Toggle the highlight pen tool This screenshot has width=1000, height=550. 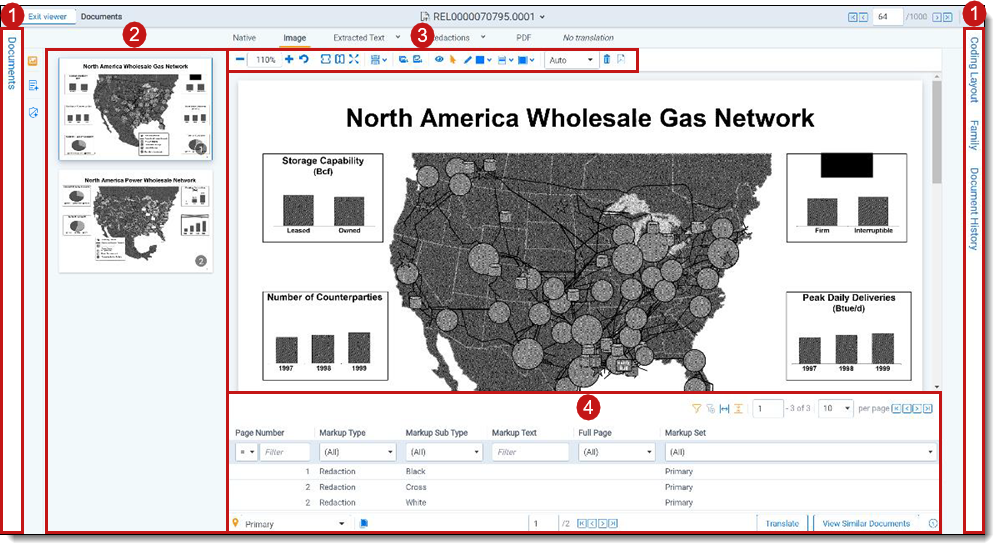[467, 60]
